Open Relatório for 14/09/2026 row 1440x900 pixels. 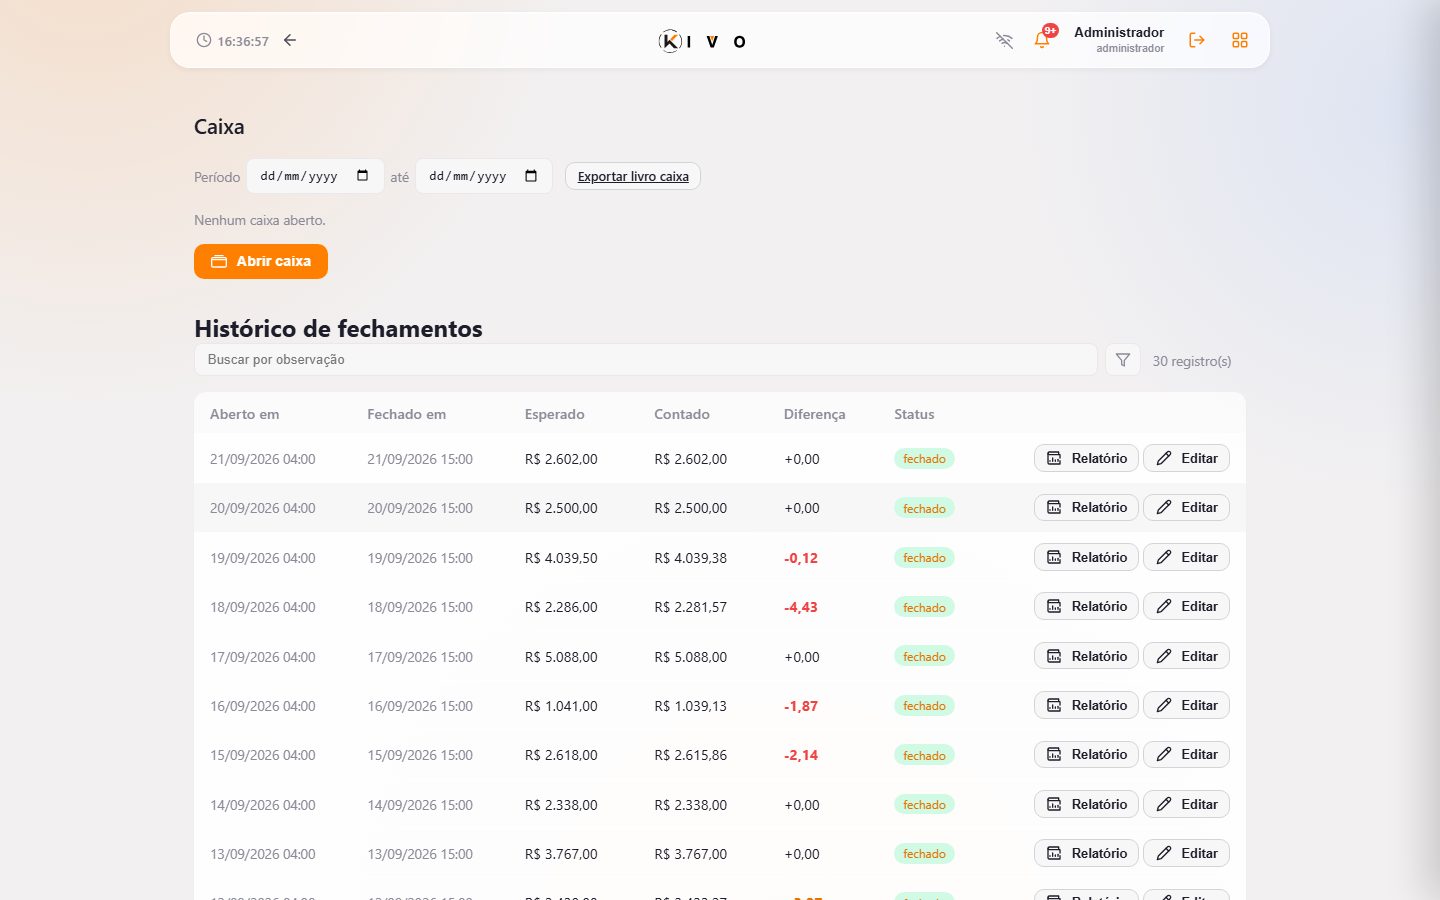point(1086,804)
